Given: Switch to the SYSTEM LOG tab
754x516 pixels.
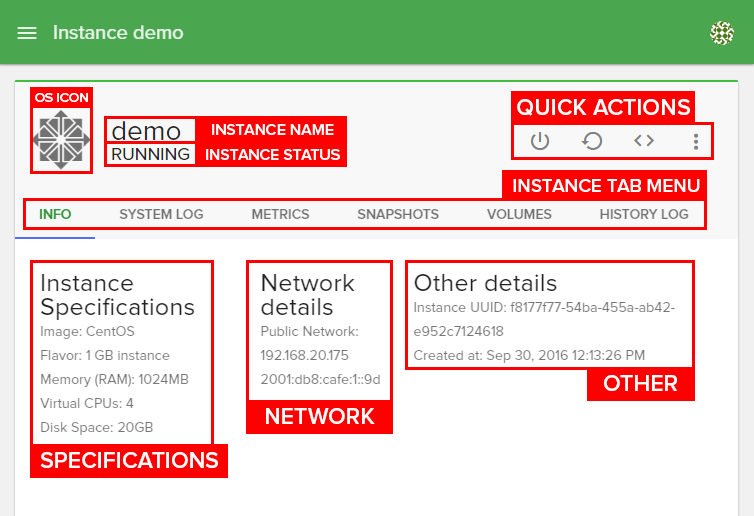Looking at the screenshot, I should coord(161,214).
